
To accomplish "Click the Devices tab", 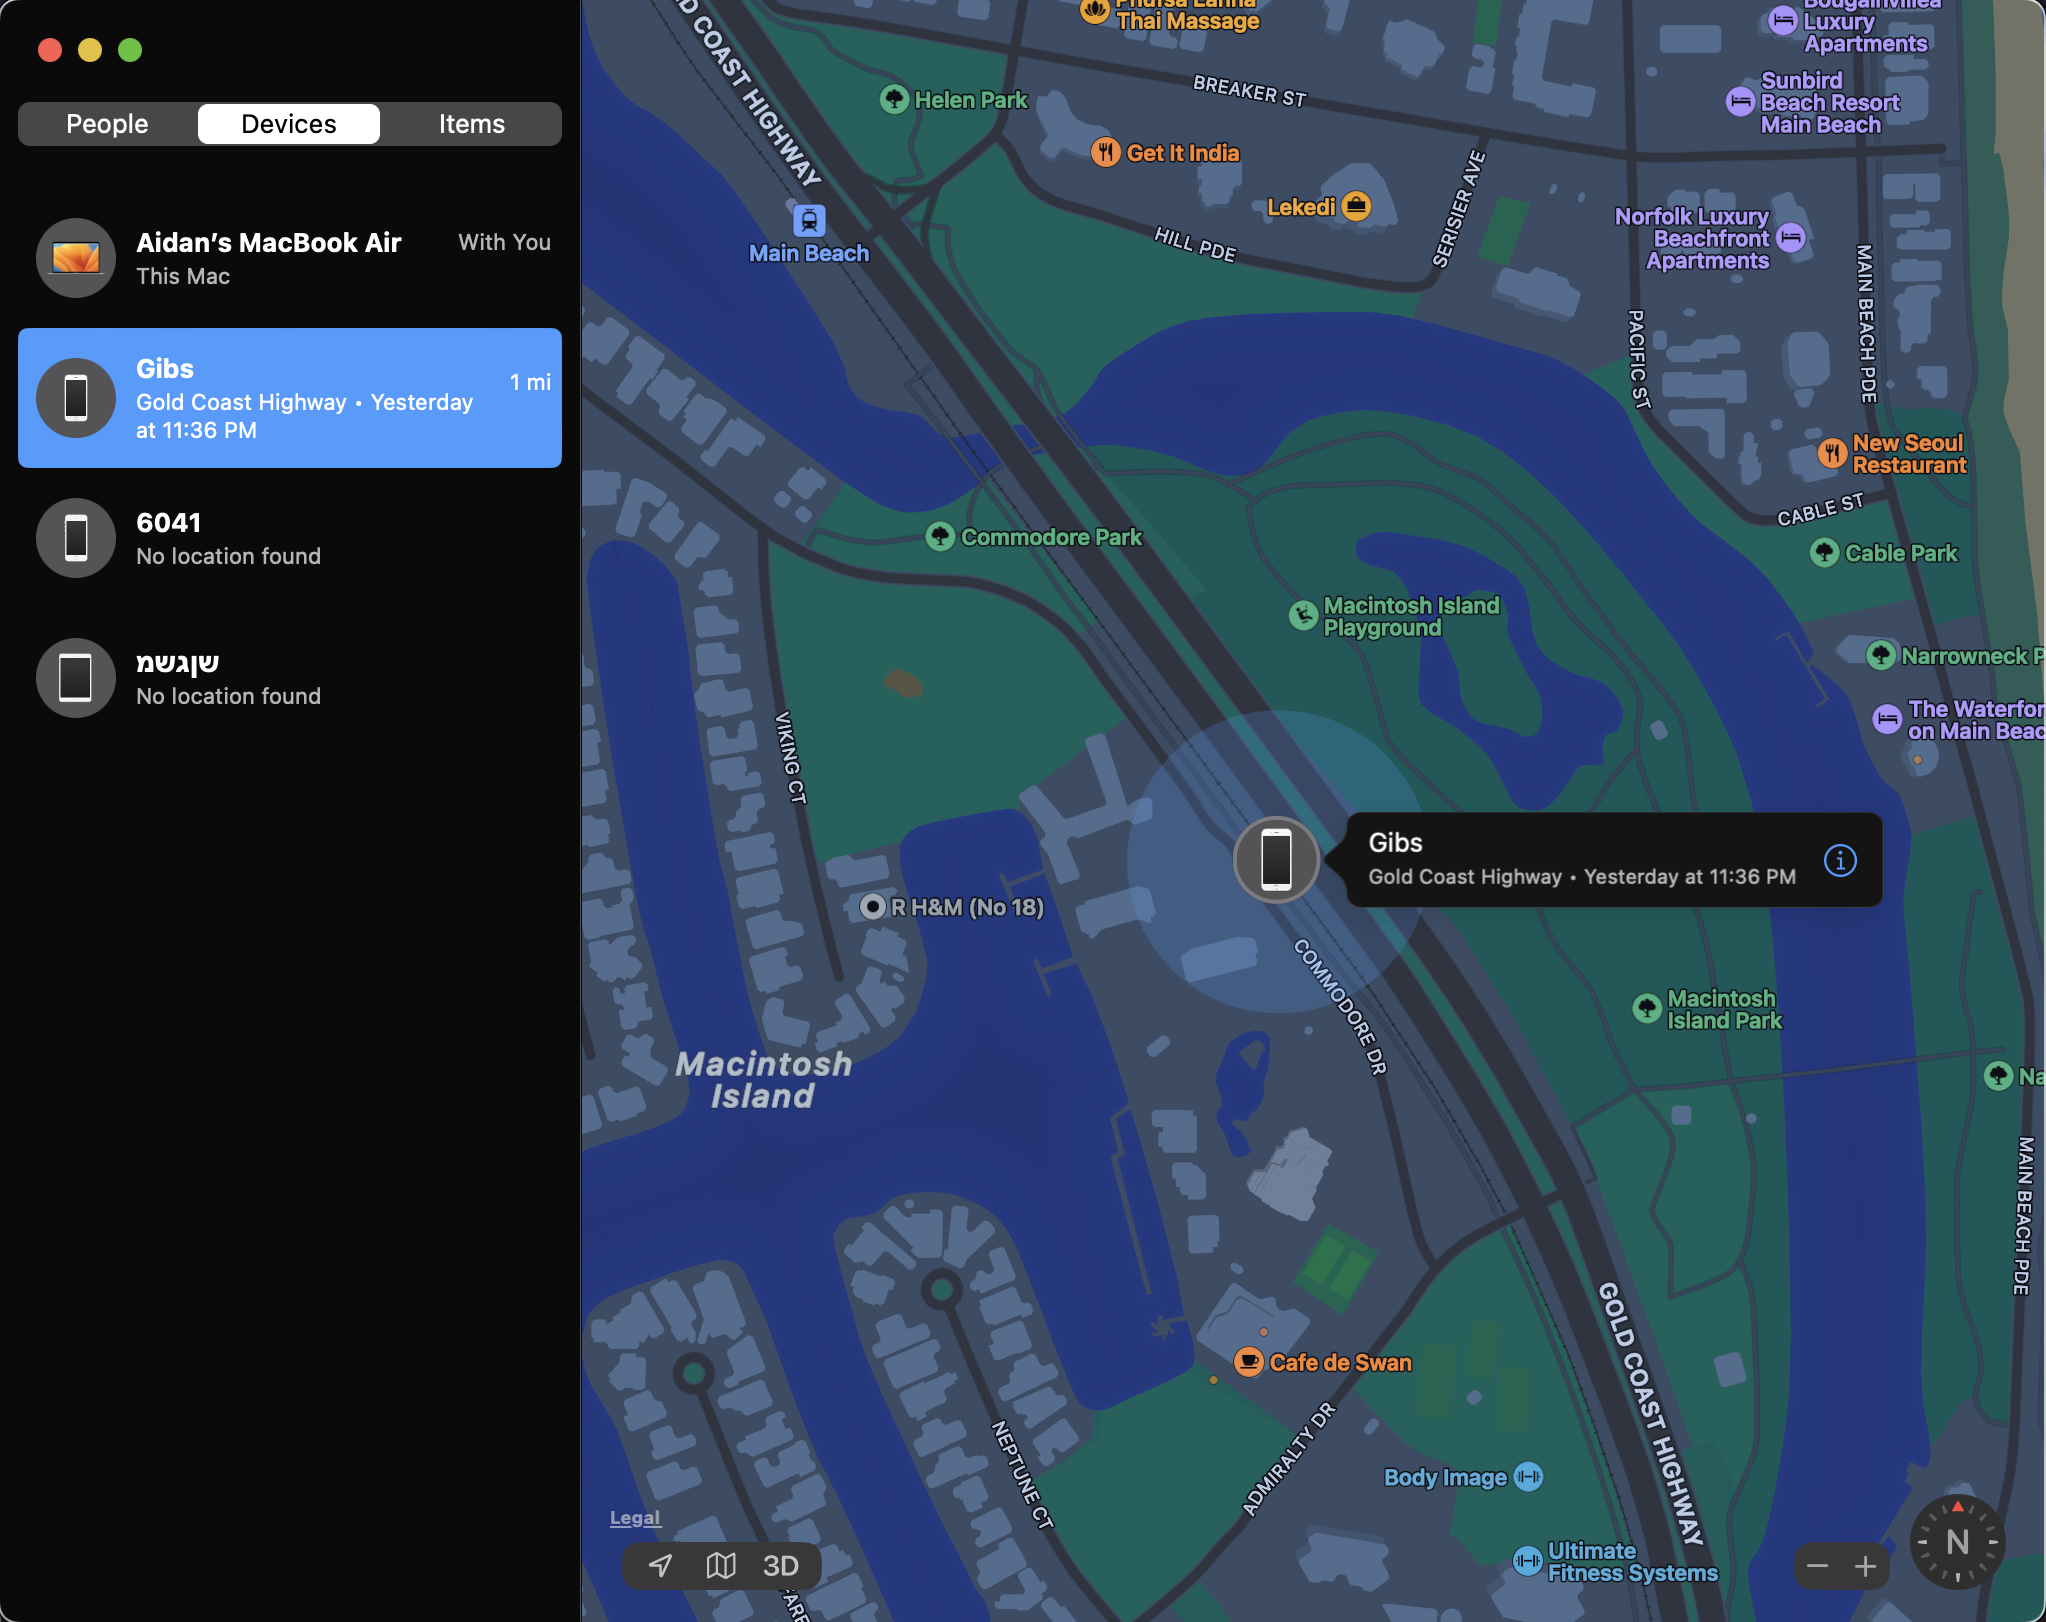I will (x=291, y=123).
